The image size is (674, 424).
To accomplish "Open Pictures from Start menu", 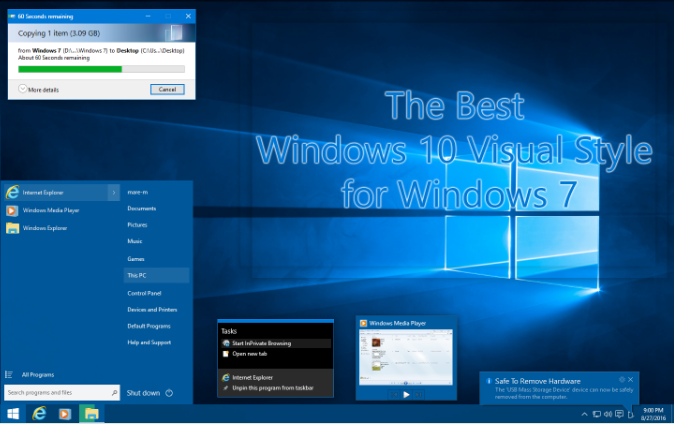I will pyautogui.click(x=137, y=225).
